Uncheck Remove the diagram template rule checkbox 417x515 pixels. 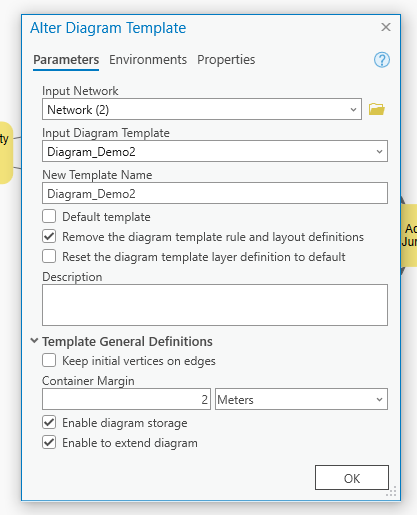(x=49, y=236)
